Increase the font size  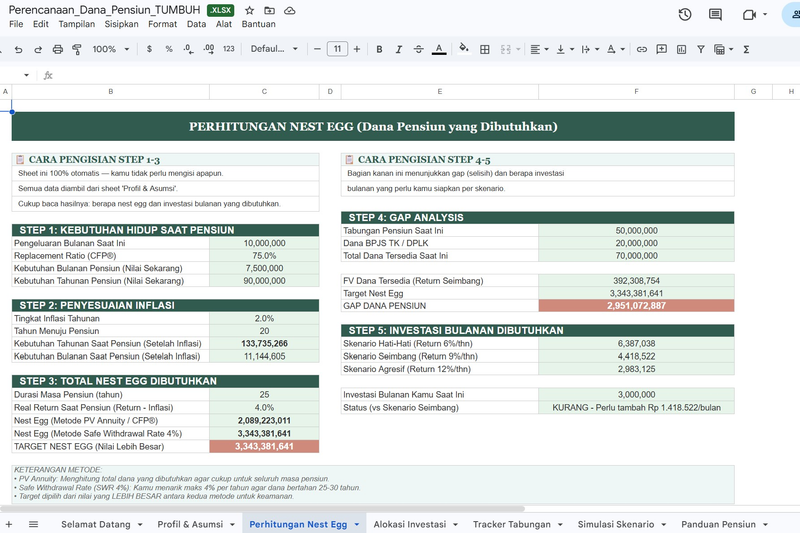tap(357, 49)
